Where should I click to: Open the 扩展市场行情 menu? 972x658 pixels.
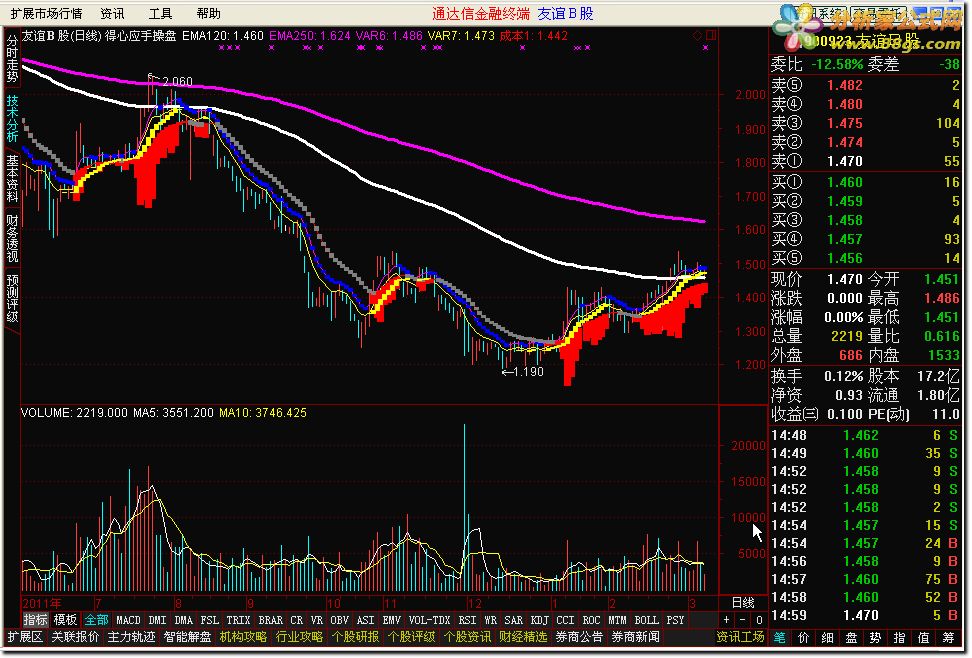[46, 13]
